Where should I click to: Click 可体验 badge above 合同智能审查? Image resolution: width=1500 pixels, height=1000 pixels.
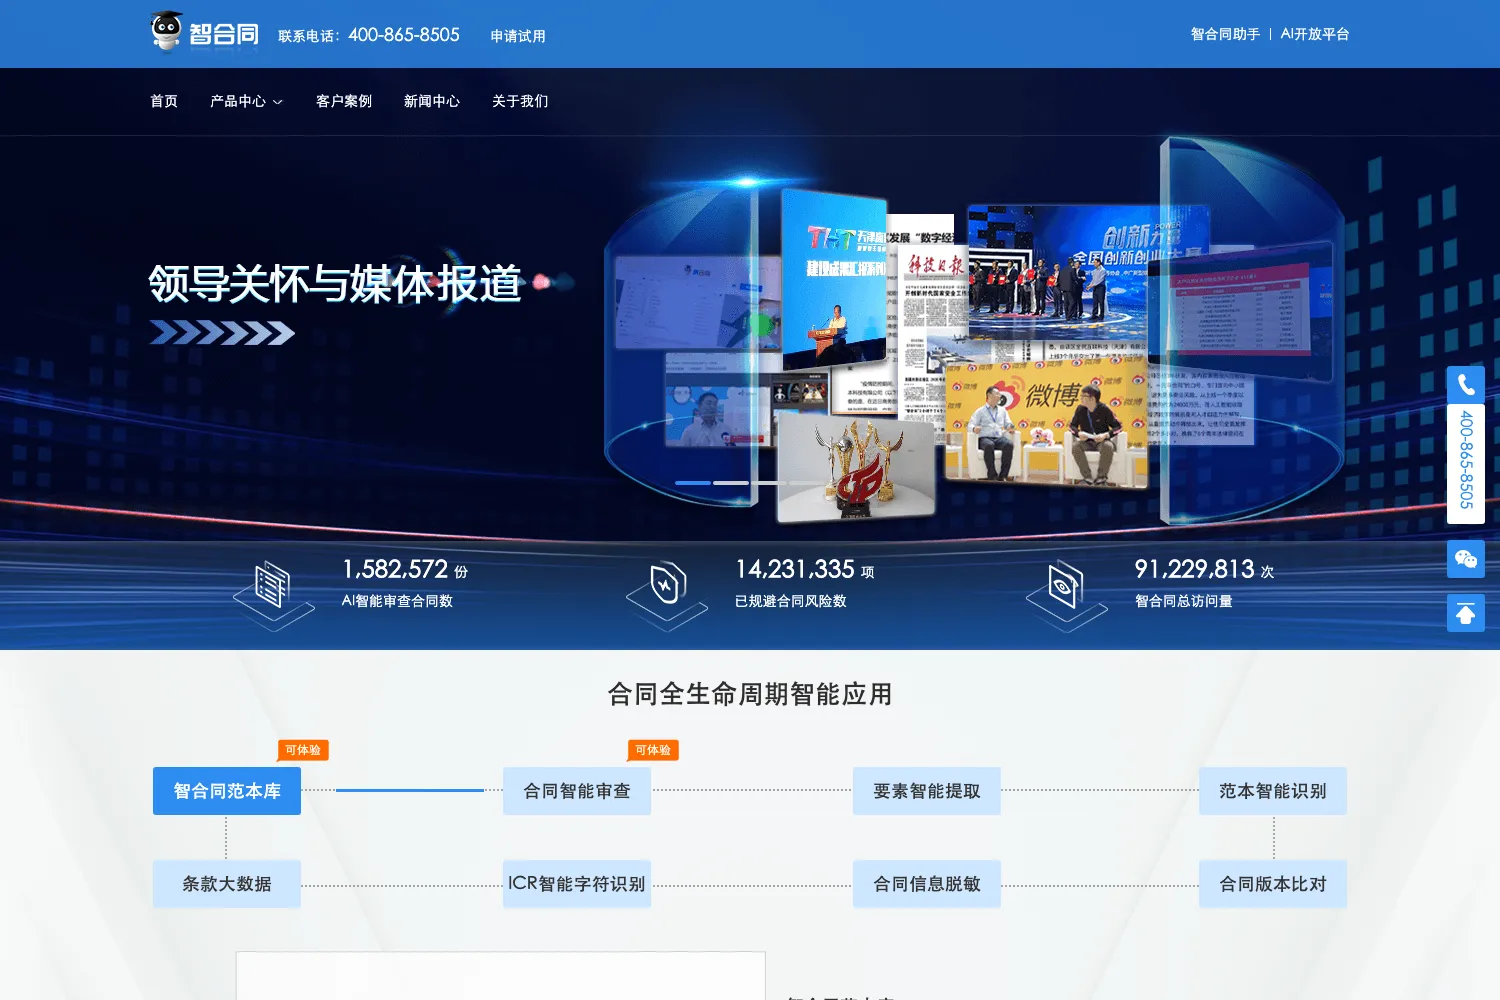(653, 750)
